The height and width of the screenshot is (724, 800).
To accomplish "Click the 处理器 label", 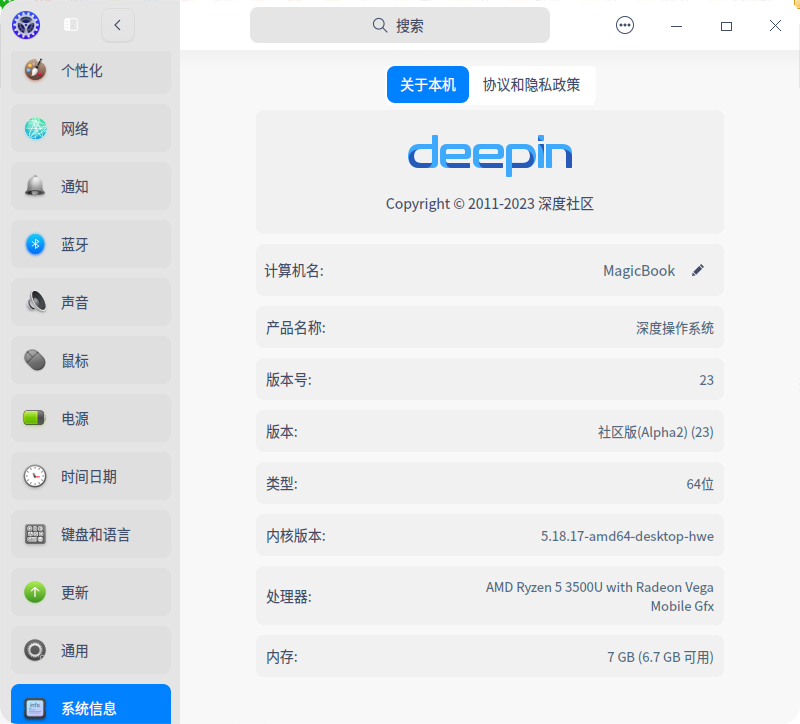I will point(288,596).
